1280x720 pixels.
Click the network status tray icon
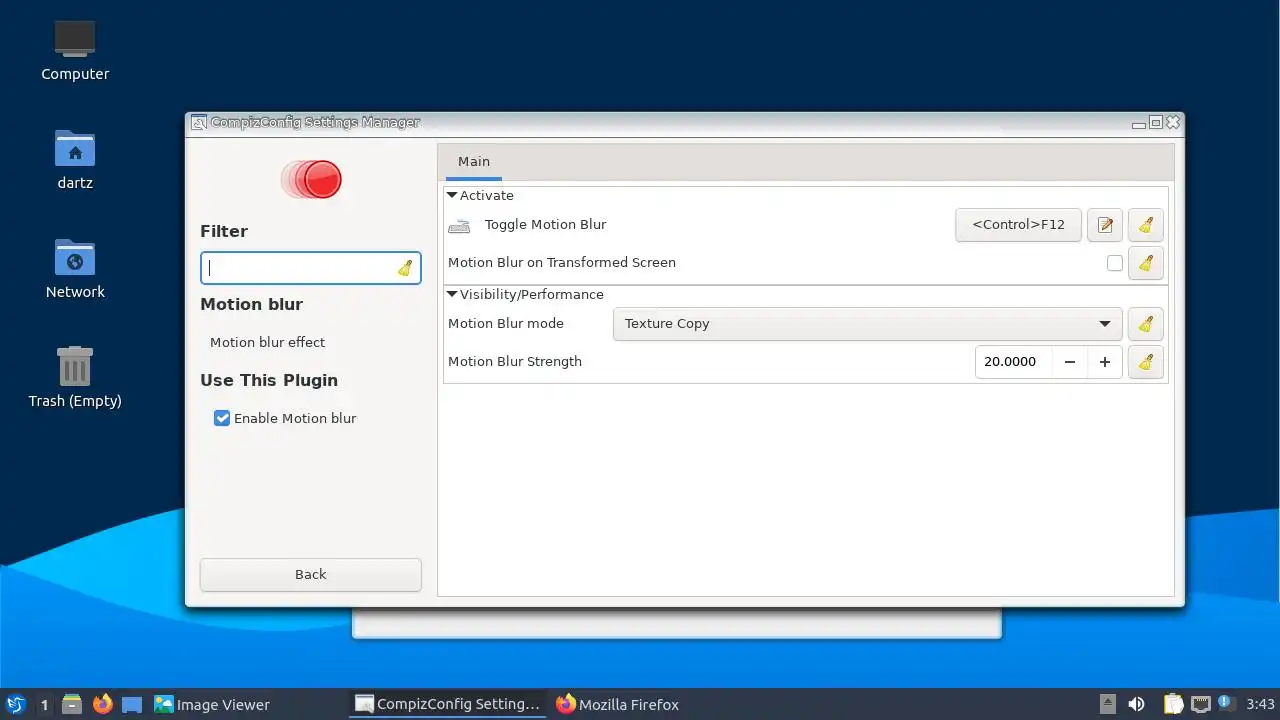(1201, 704)
